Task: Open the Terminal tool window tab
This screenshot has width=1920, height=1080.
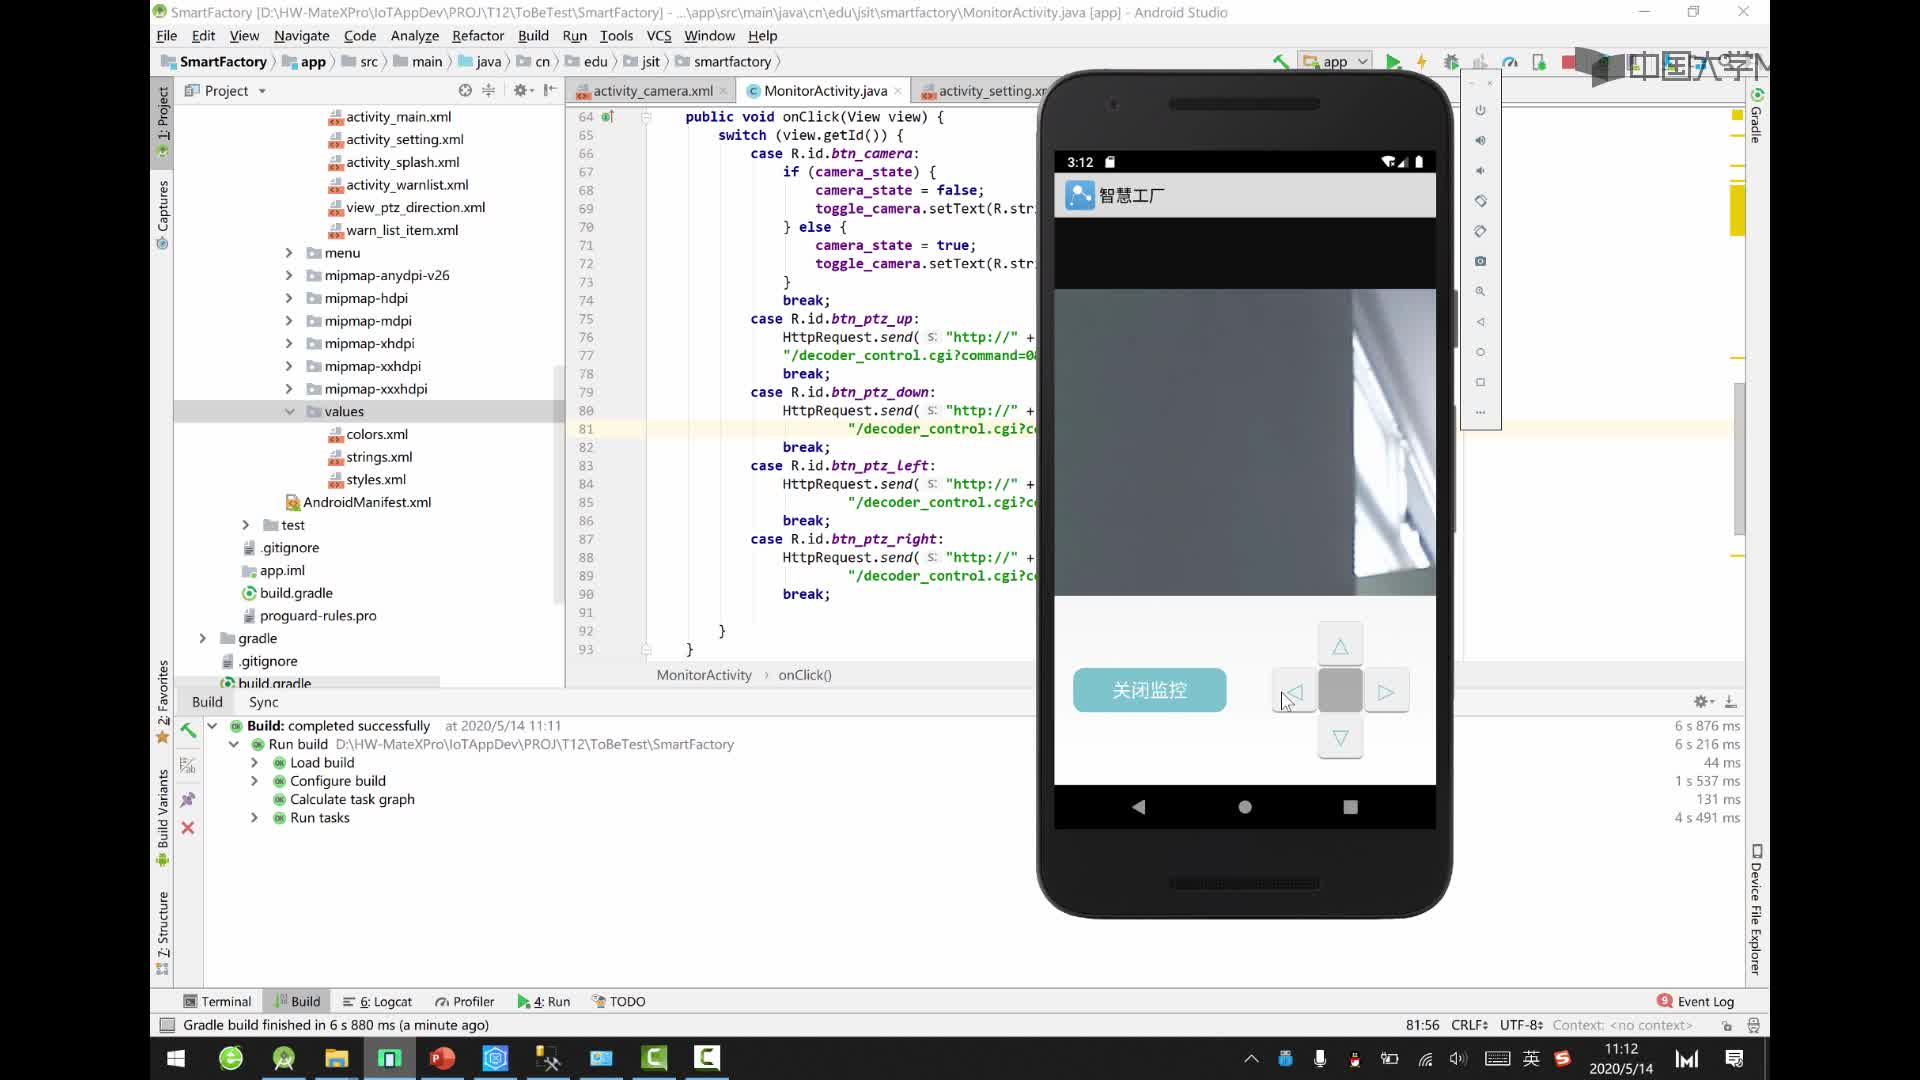Action: click(x=217, y=1001)
